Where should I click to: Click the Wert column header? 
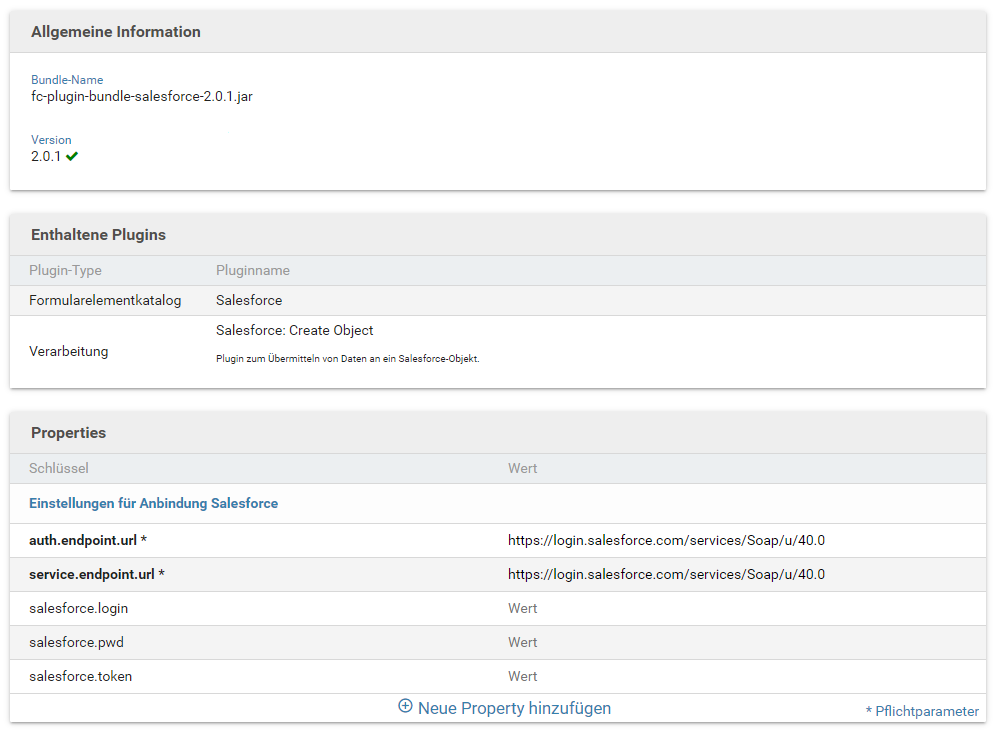point(522,468)
